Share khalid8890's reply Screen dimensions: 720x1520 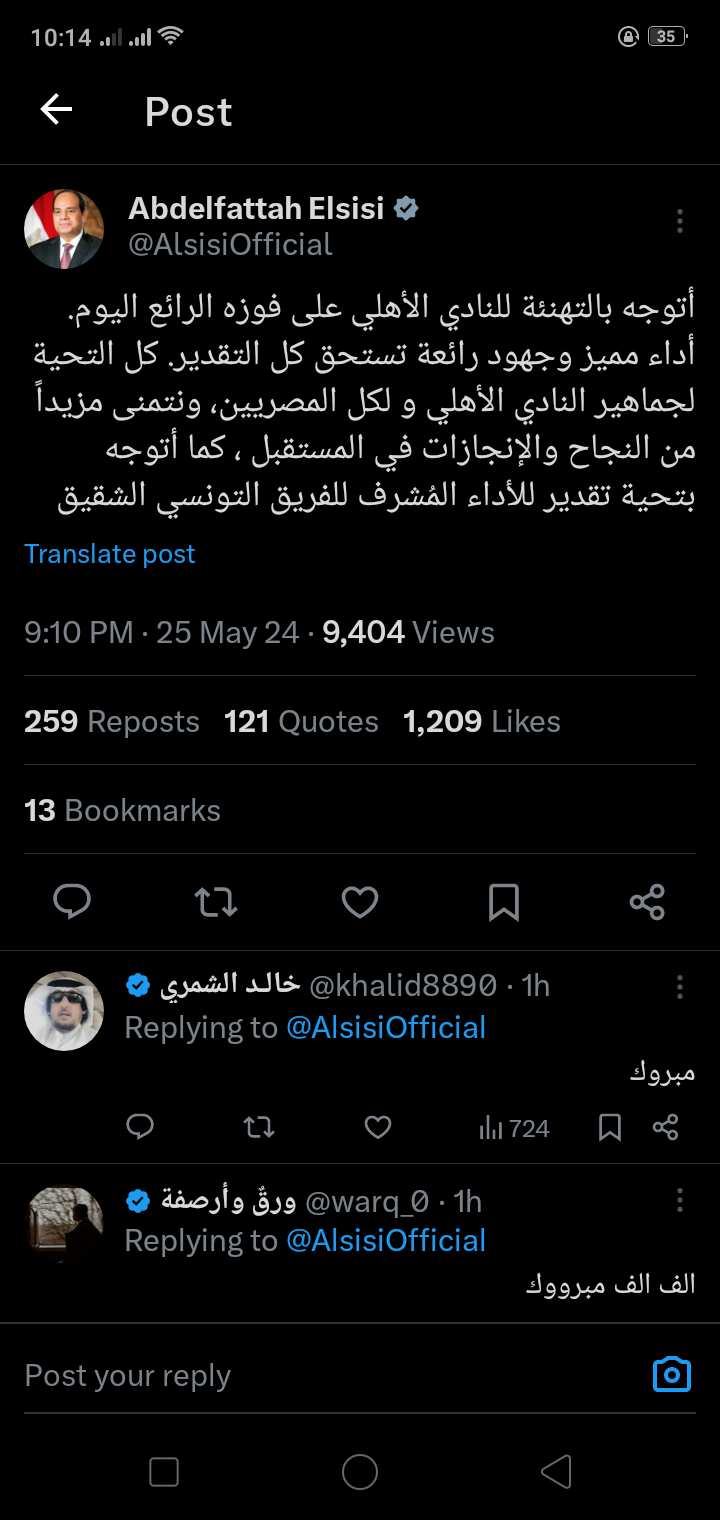[666, 1128]
